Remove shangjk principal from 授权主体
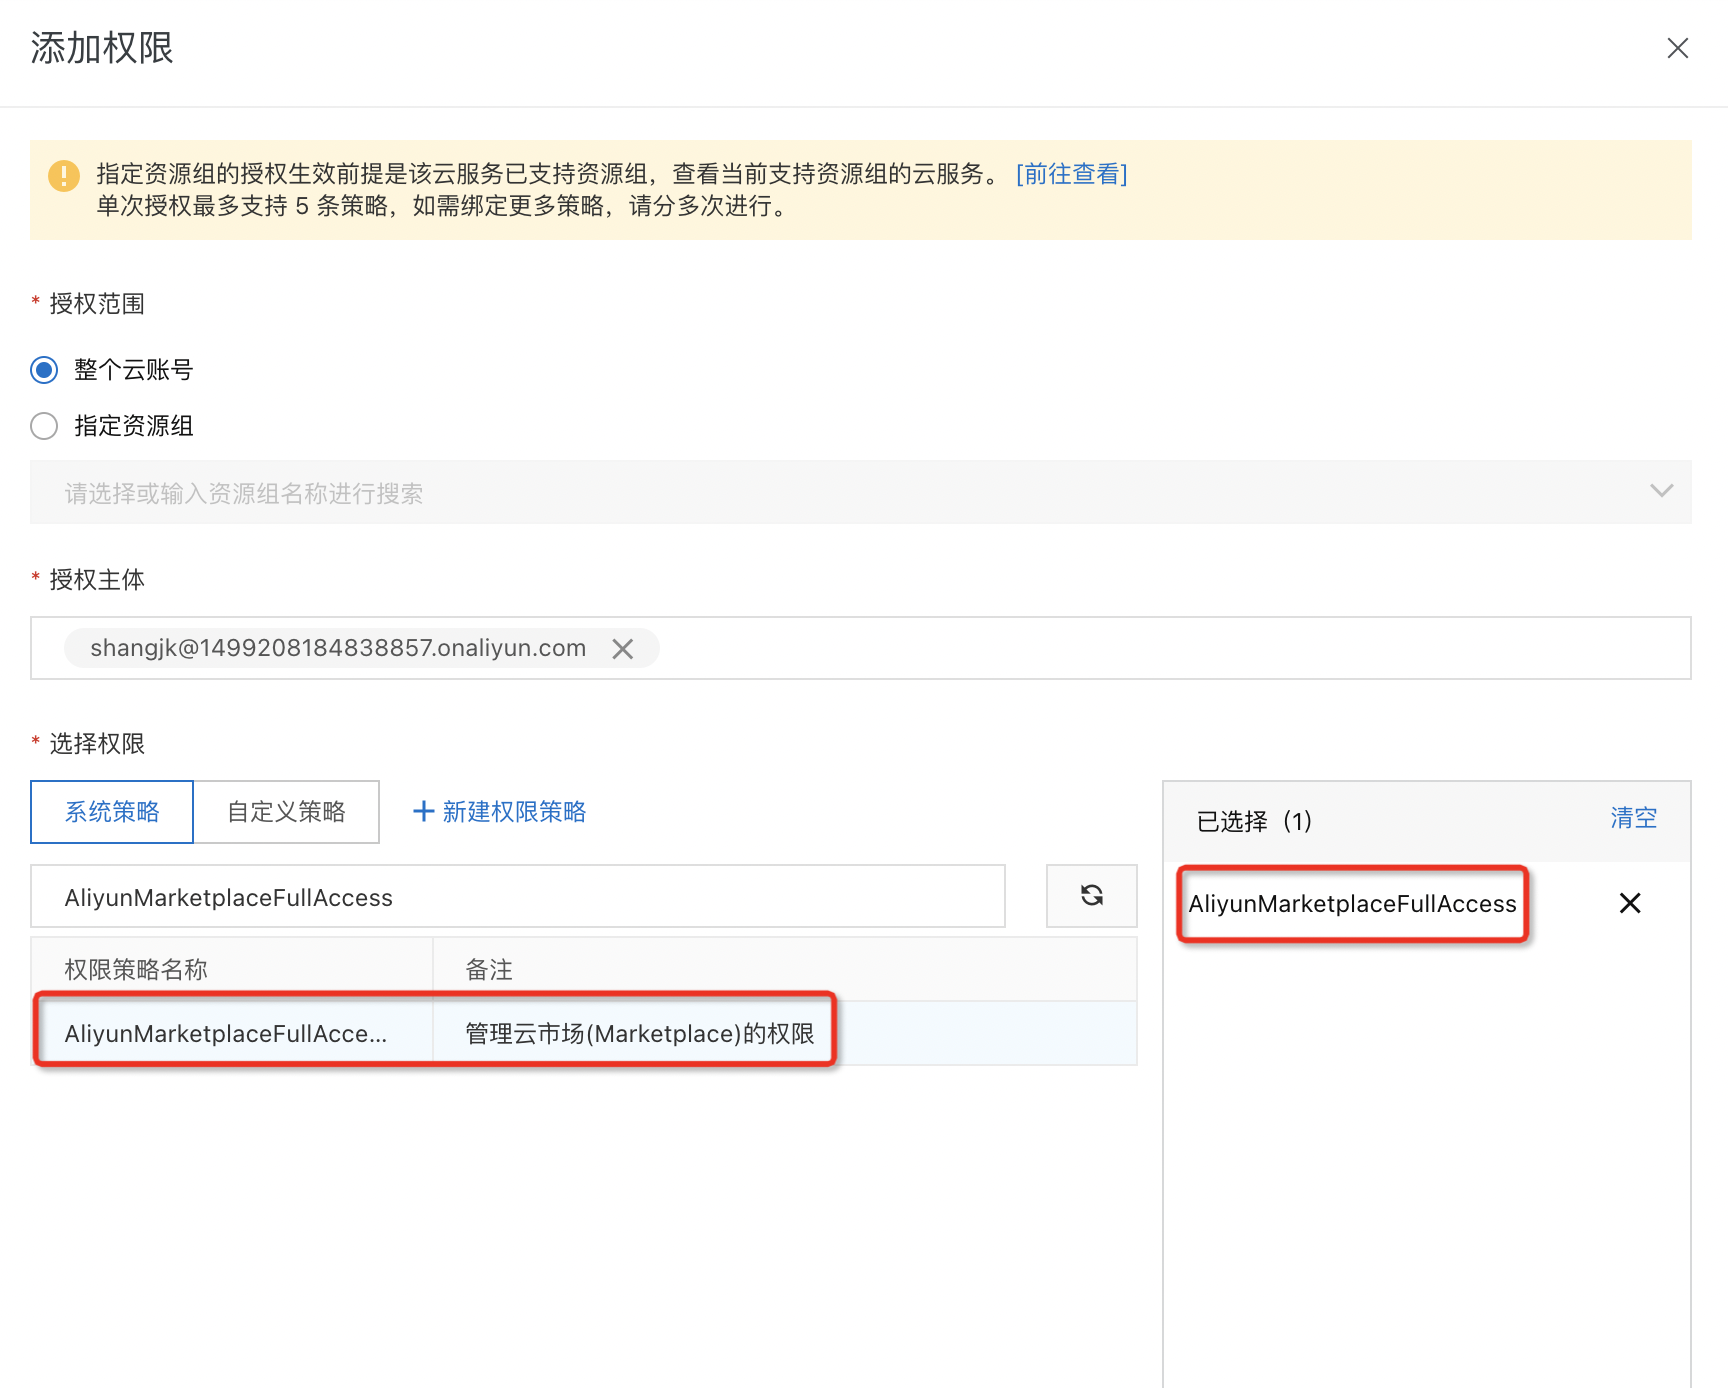The image size is (1728, 1388). point(622,649)
